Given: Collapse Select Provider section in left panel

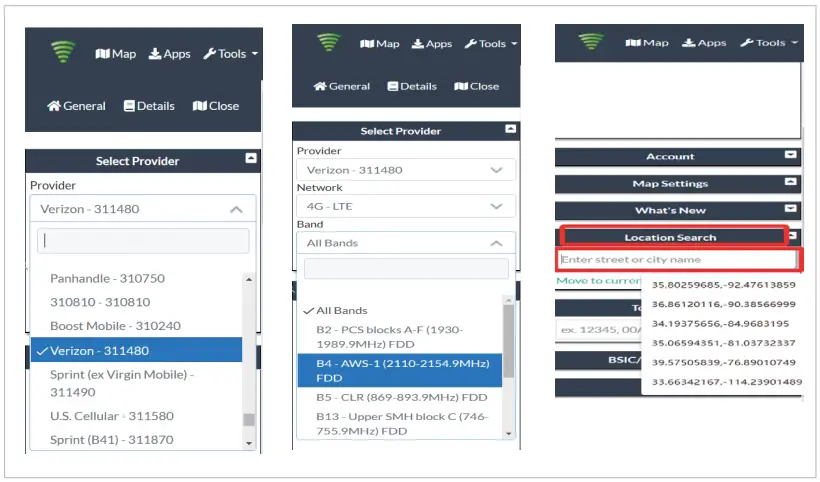Looking at the screenshot, I should click(251, 158).
